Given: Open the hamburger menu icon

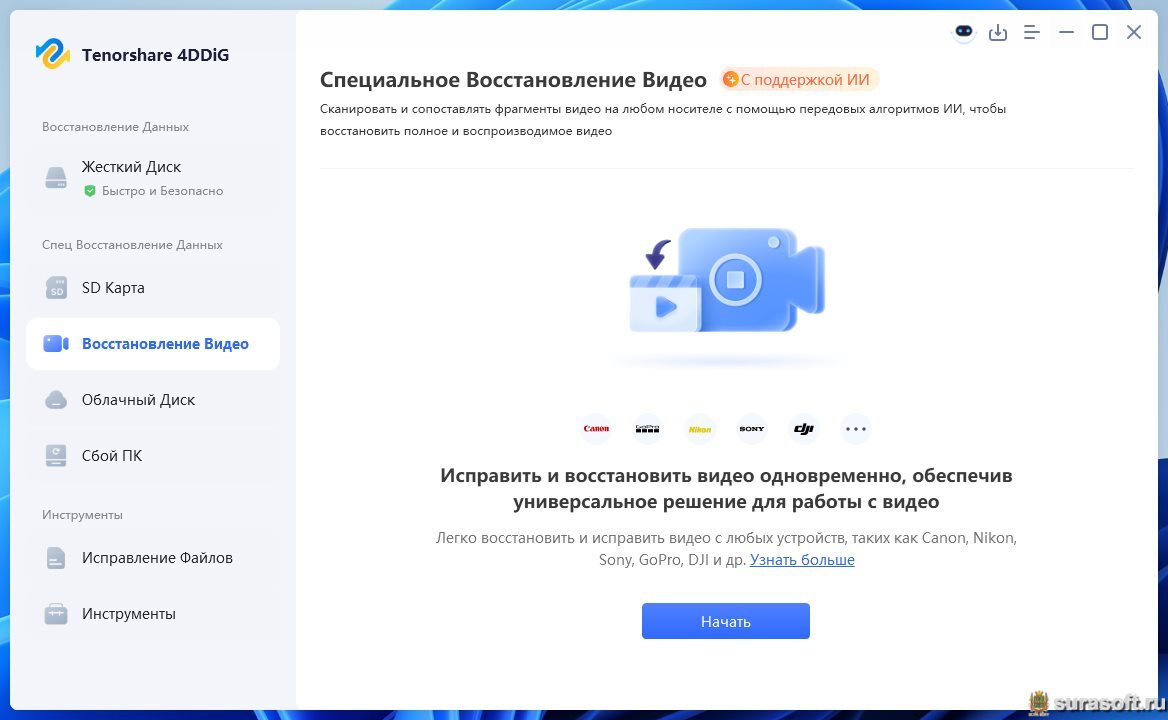Looking at the screenshot, I should coord(1032,33).
